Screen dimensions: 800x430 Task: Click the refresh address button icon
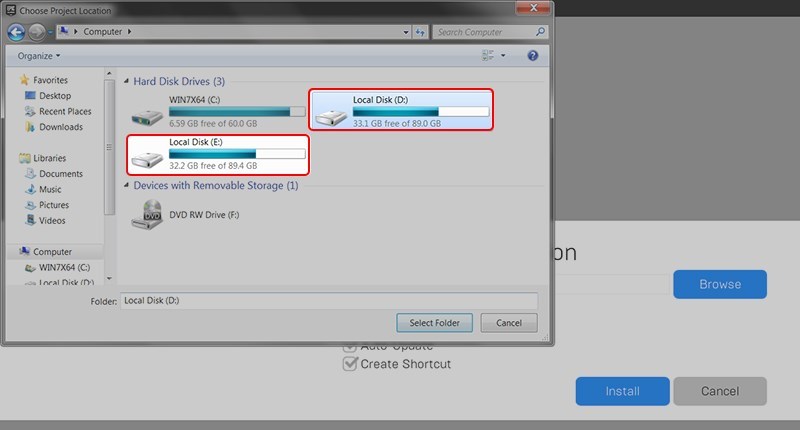tap(420, 32)
